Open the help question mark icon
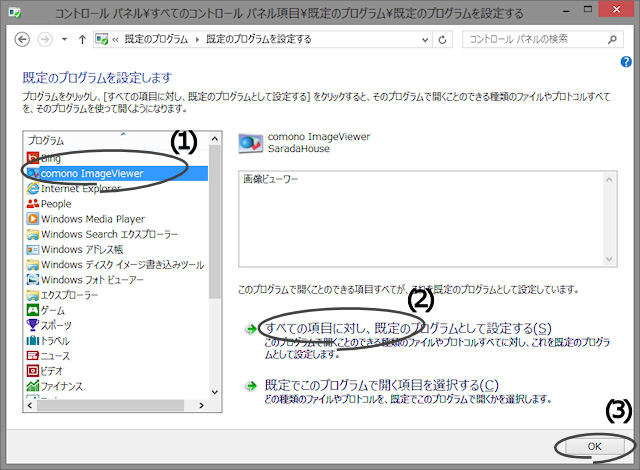 coord(626,62)
